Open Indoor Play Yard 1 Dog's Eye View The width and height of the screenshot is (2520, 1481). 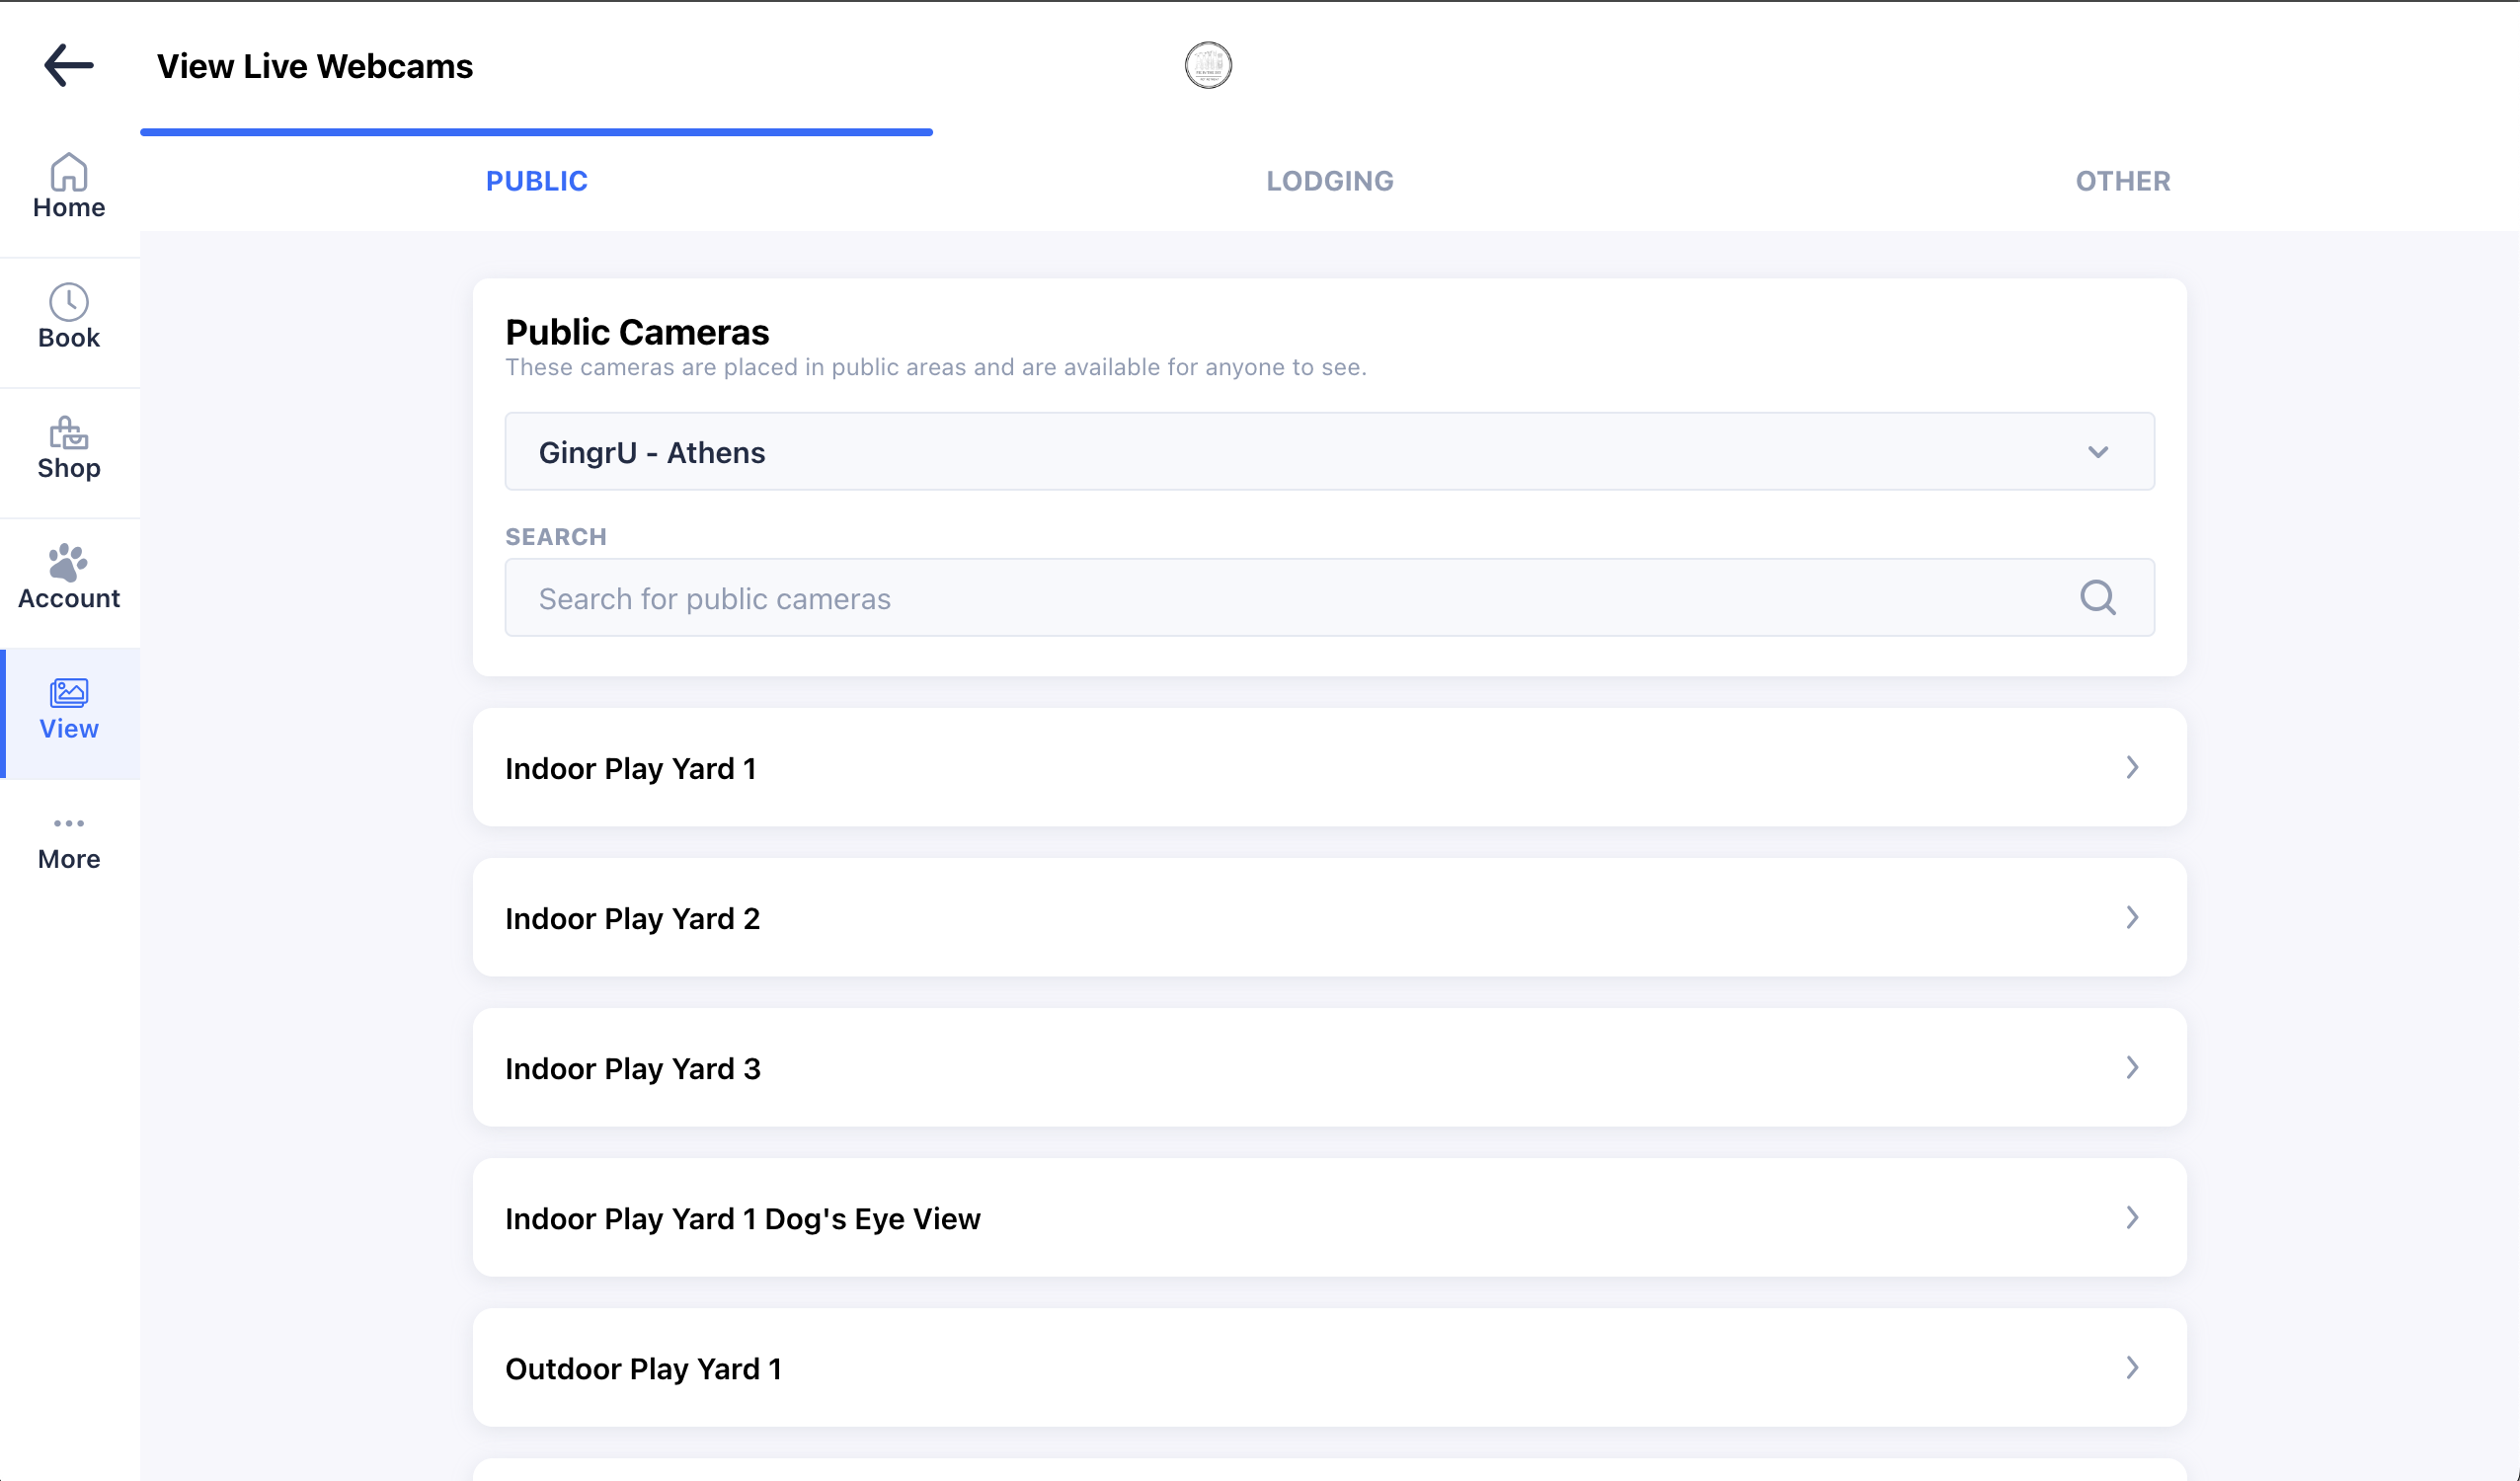click(x=1328, y=1217)
